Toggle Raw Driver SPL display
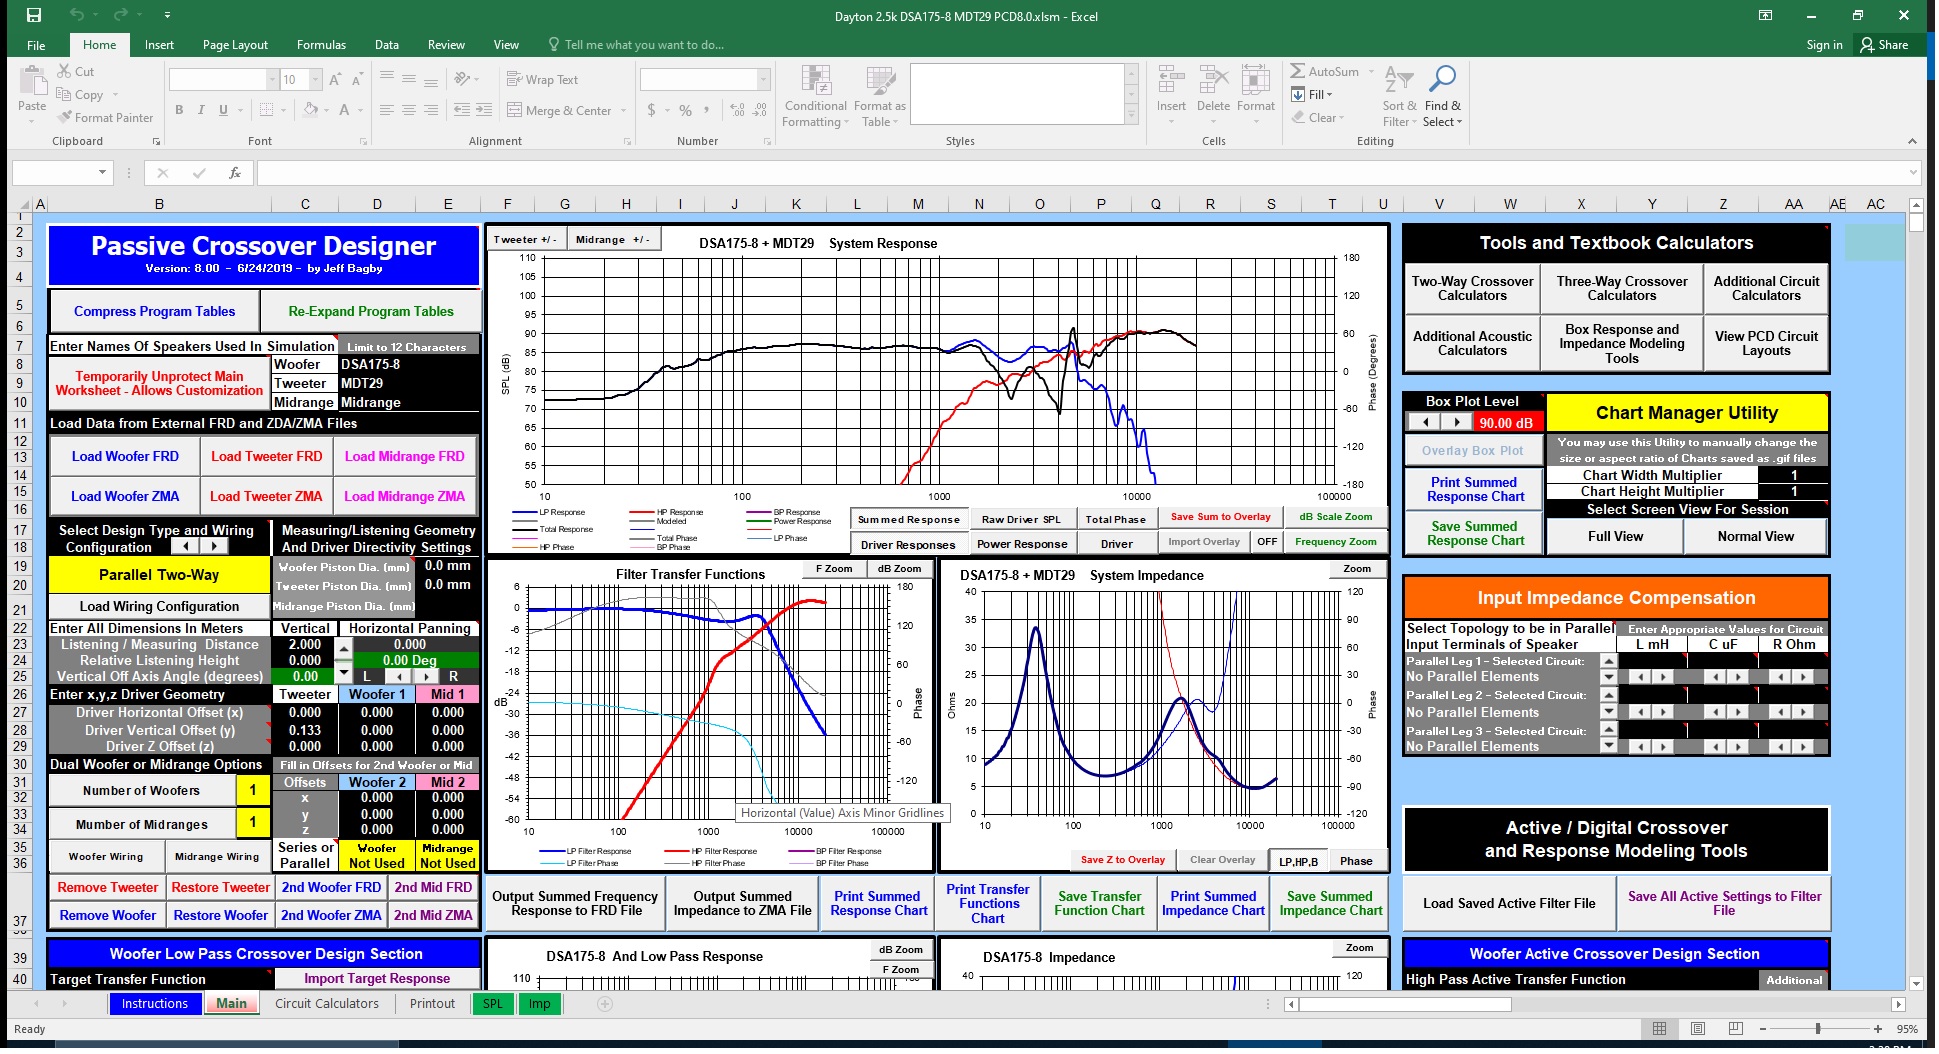The width and height of the screenshot is (1939, 1054). tap(1021, 519)
